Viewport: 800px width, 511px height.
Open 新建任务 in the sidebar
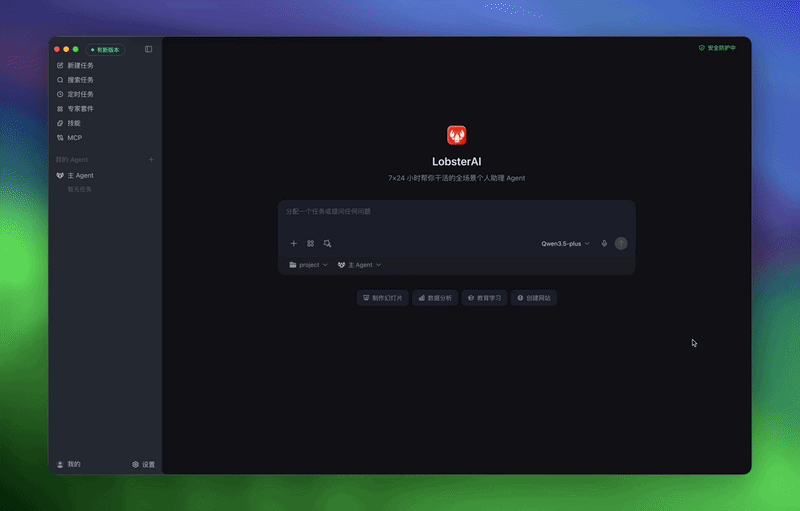75,65
